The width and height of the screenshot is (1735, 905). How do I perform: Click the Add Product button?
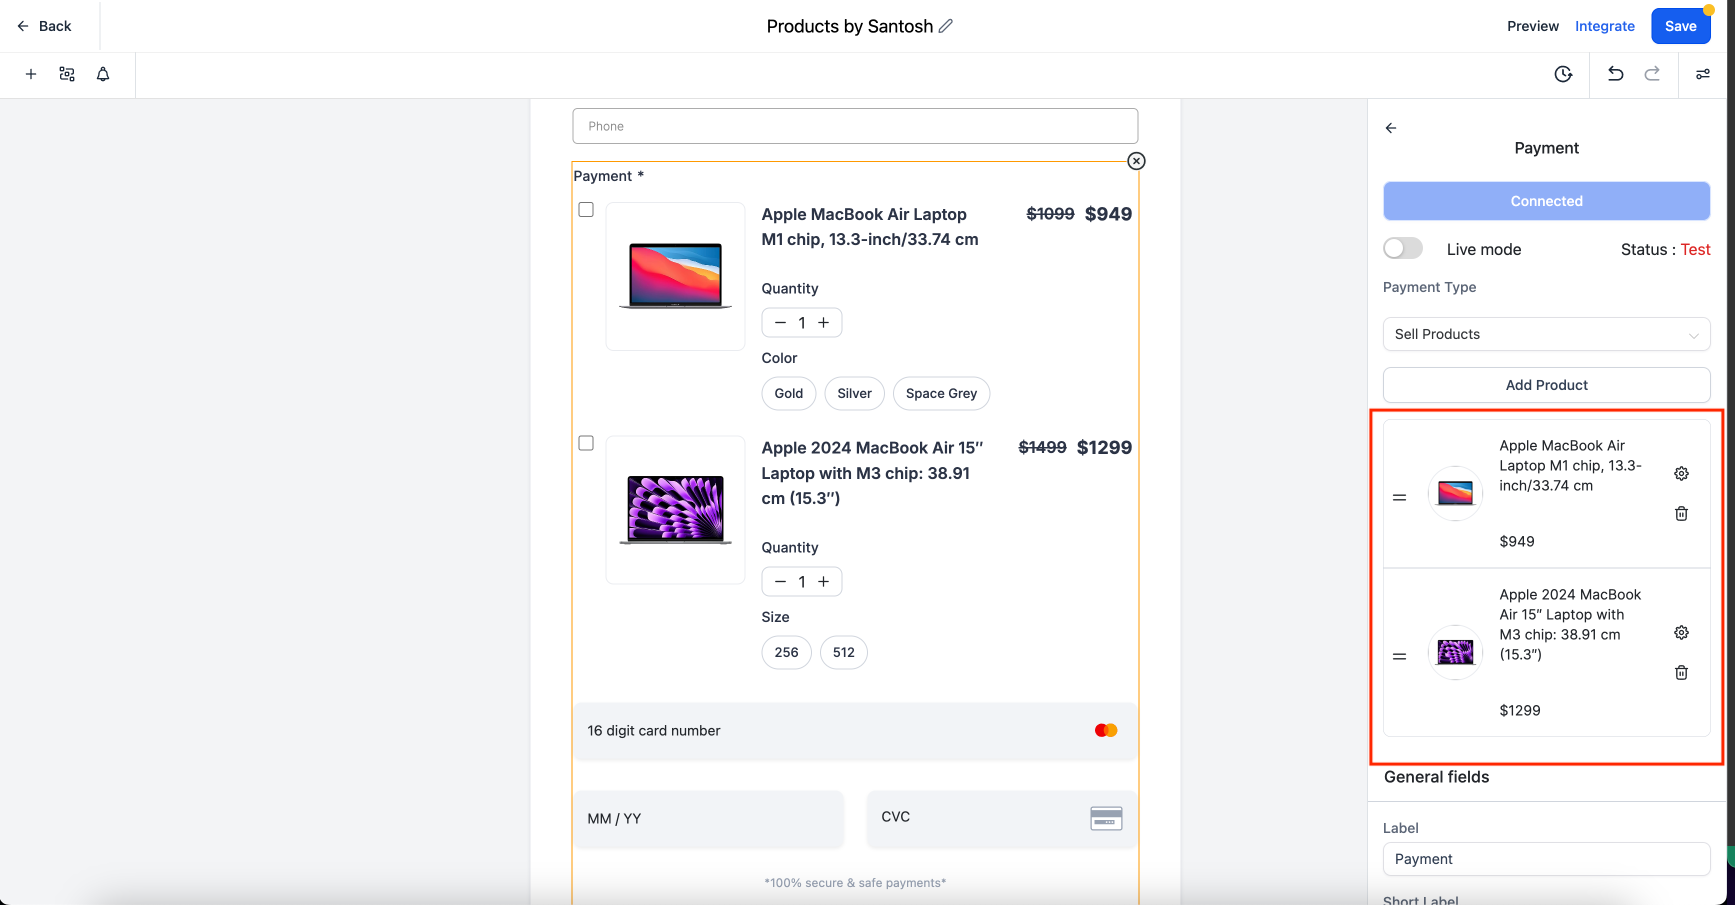(1546, 385)
